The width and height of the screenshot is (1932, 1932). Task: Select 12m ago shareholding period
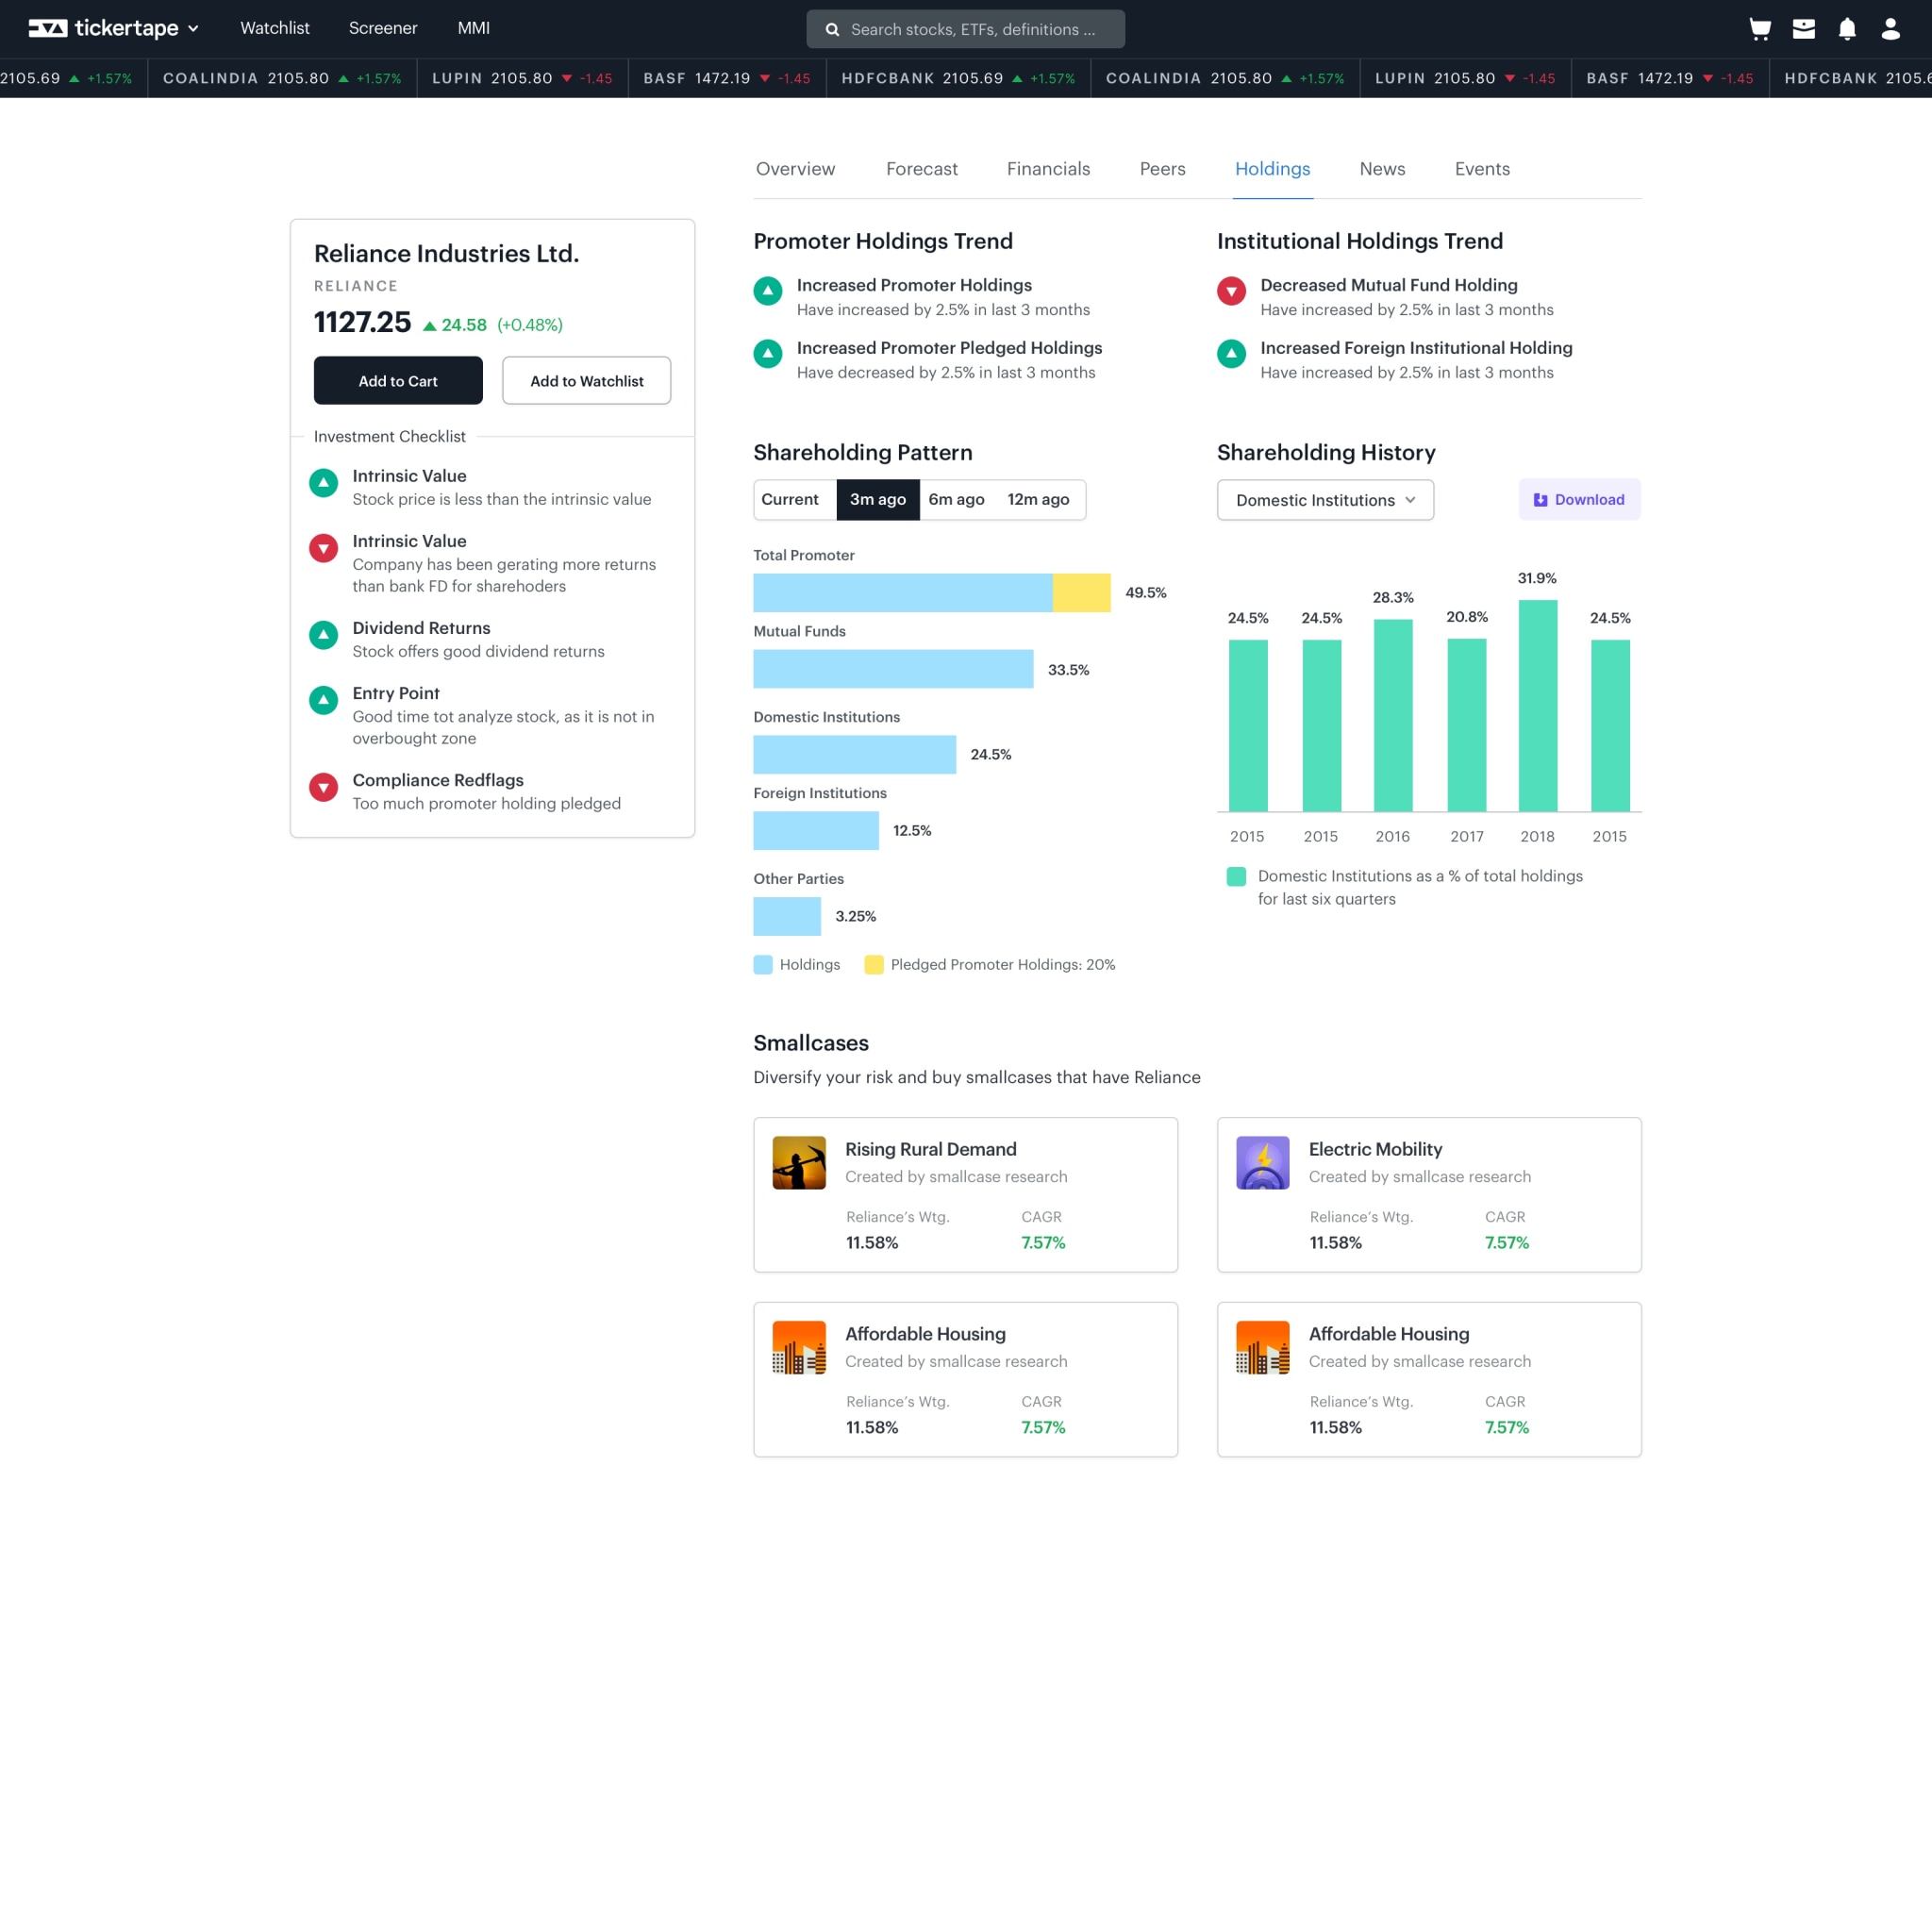tap(1038, 500)
